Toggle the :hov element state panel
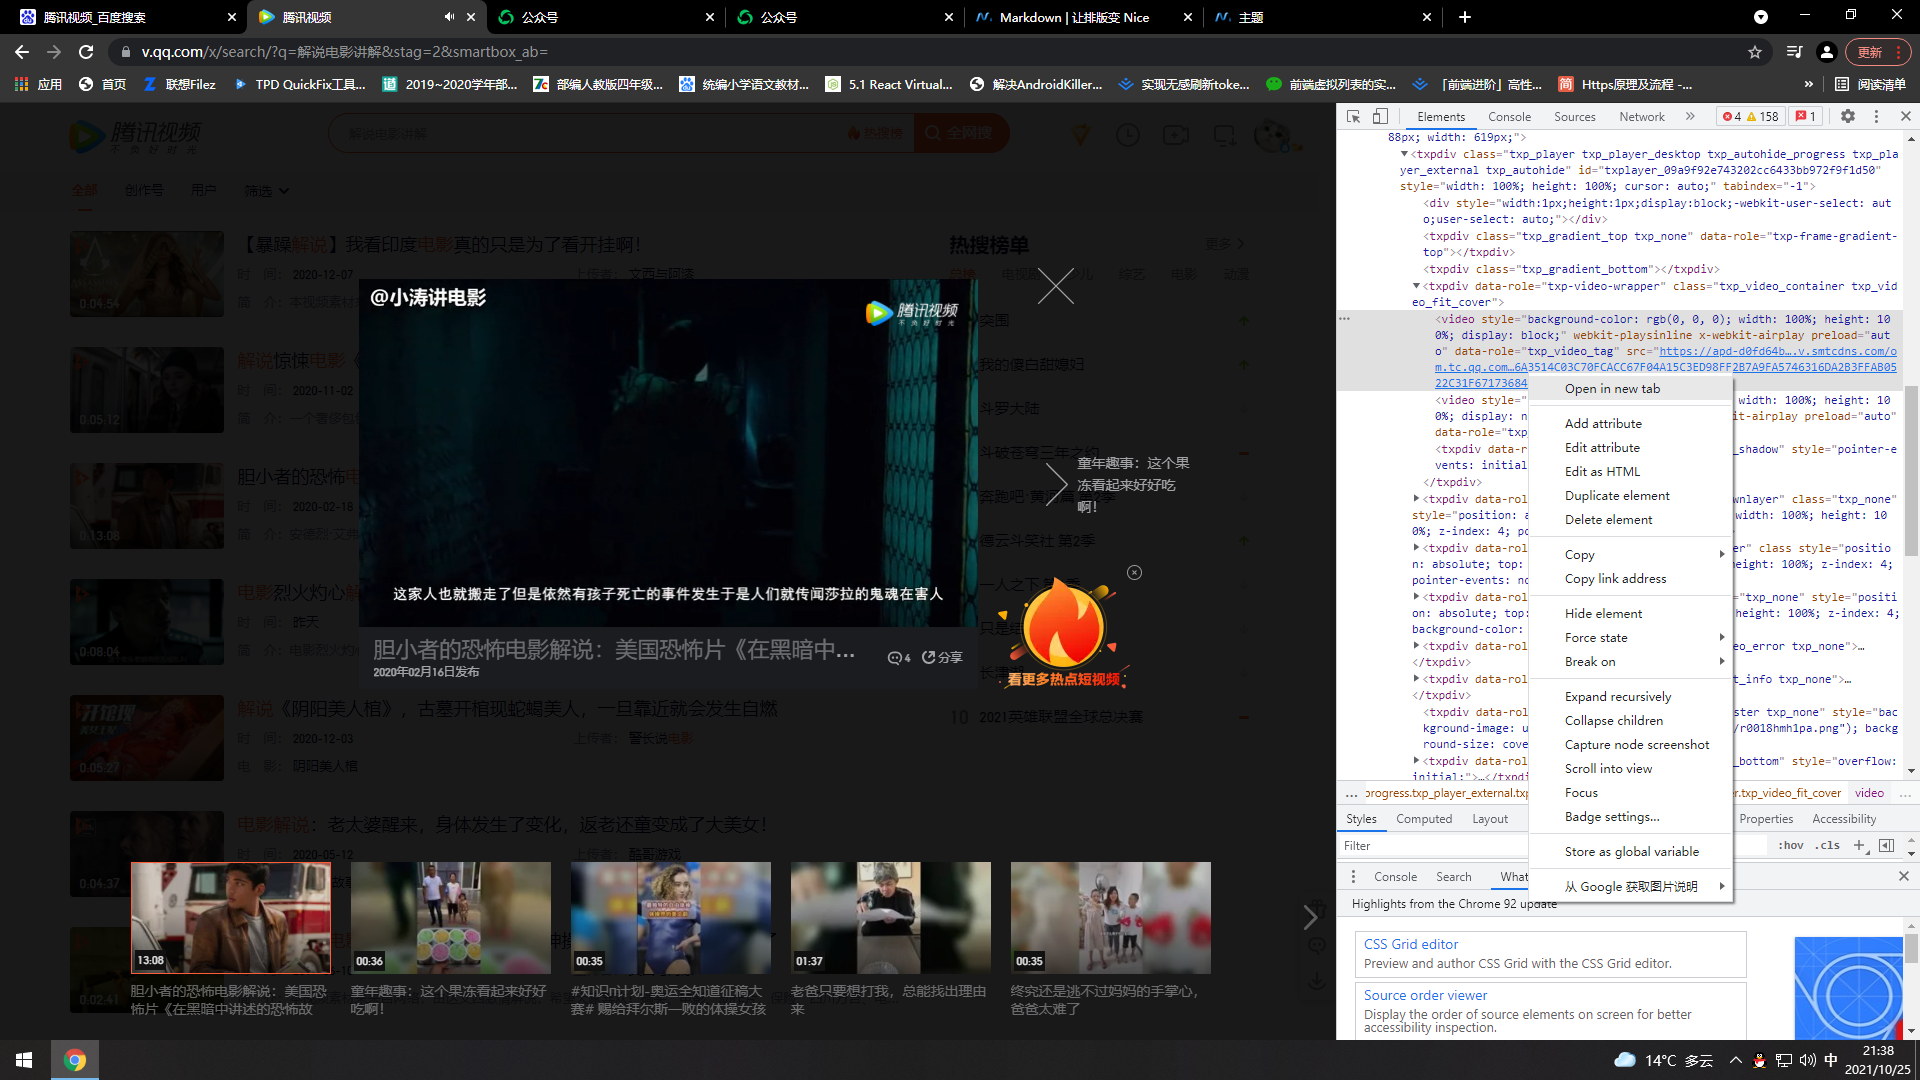The height and width of the screenshot is (1080, 1920). click(1790, 846)
